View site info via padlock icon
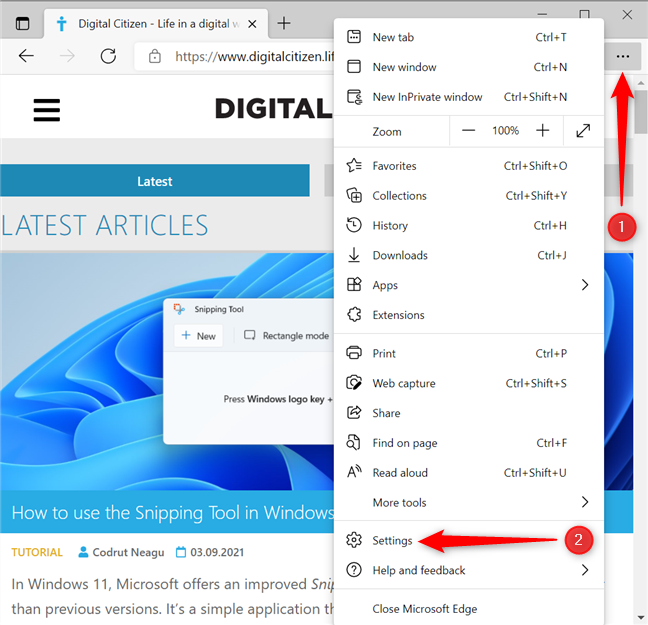 [155, 56]
